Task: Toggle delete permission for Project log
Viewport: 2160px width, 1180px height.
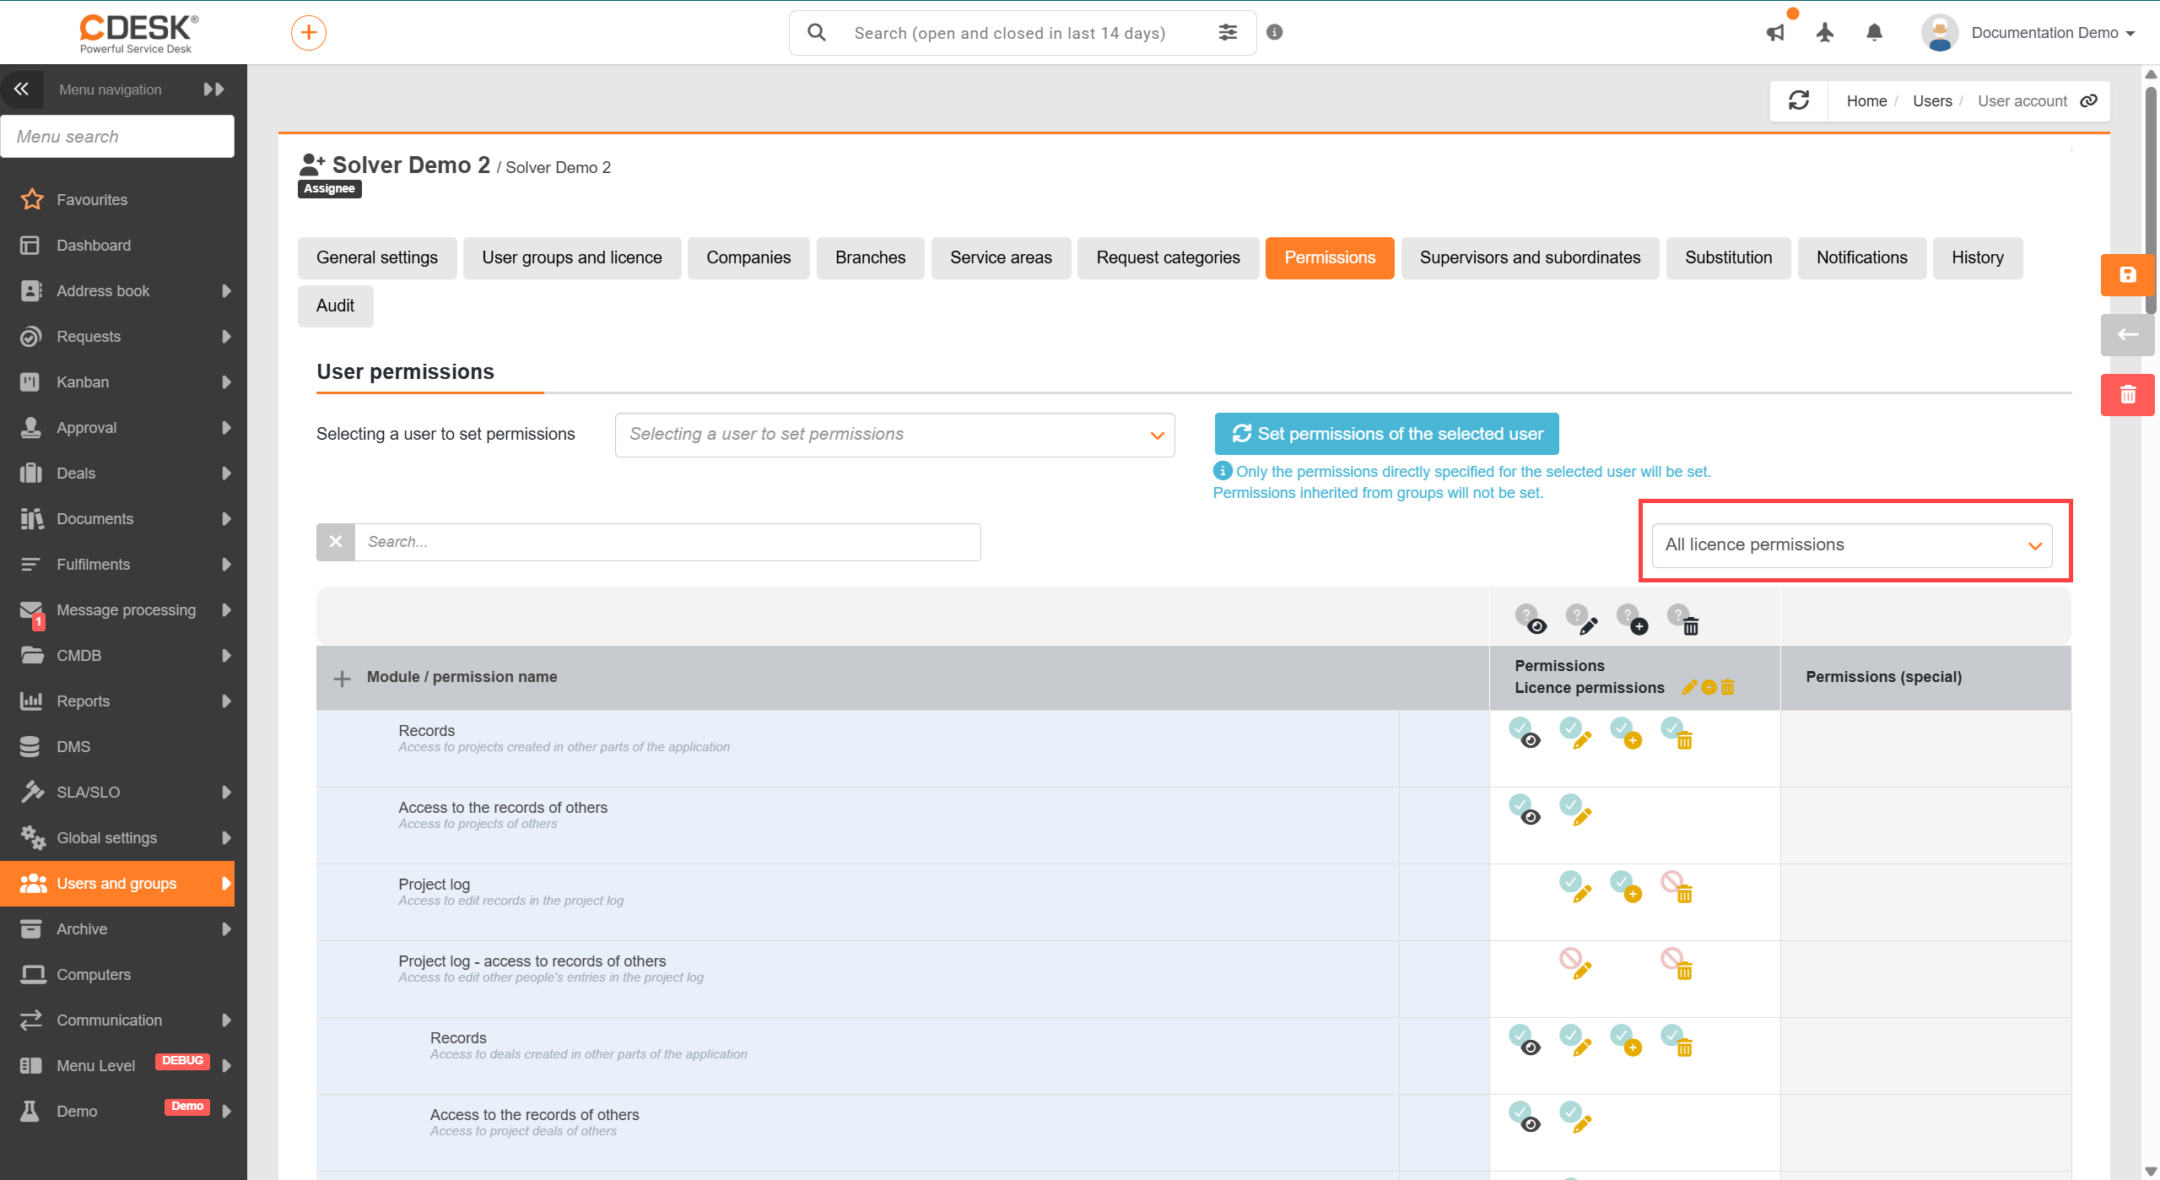Action: (x=1677, y=886)
